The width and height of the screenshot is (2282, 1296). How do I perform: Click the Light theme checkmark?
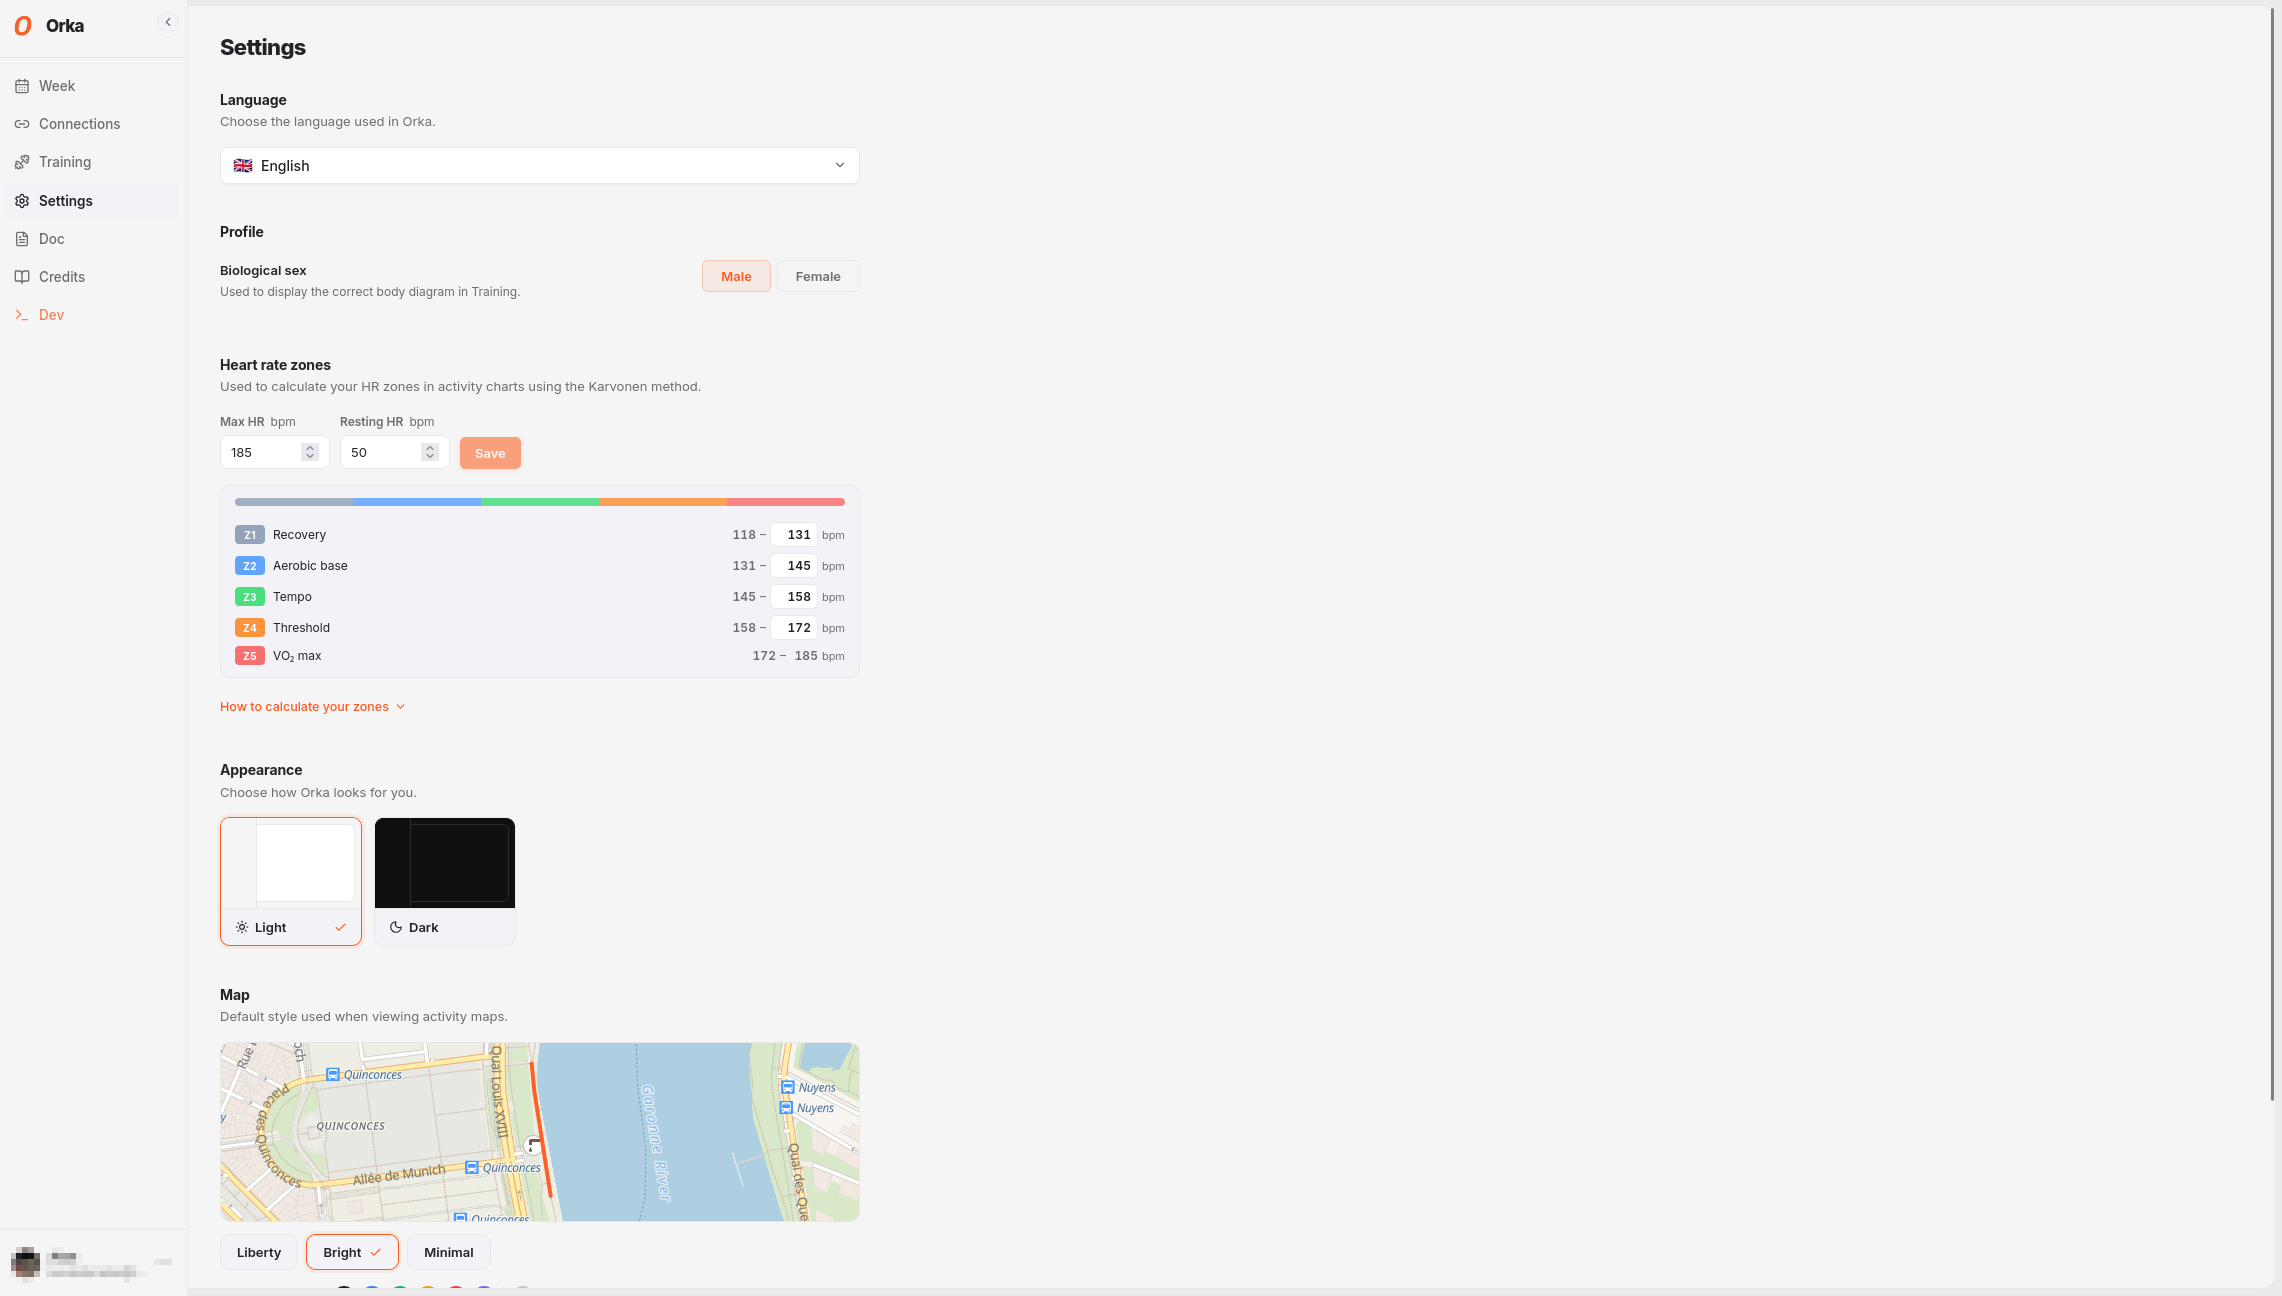340,928
